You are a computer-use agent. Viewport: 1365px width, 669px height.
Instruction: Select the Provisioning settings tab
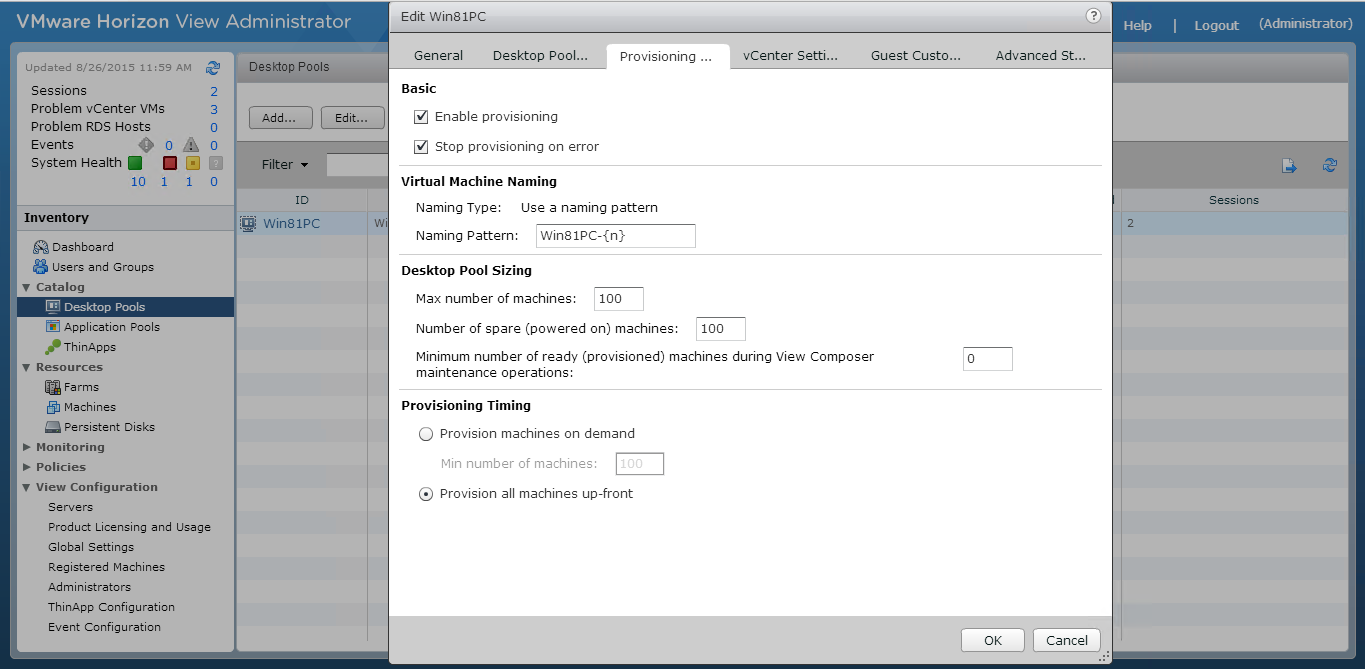[x=667, y=57]
